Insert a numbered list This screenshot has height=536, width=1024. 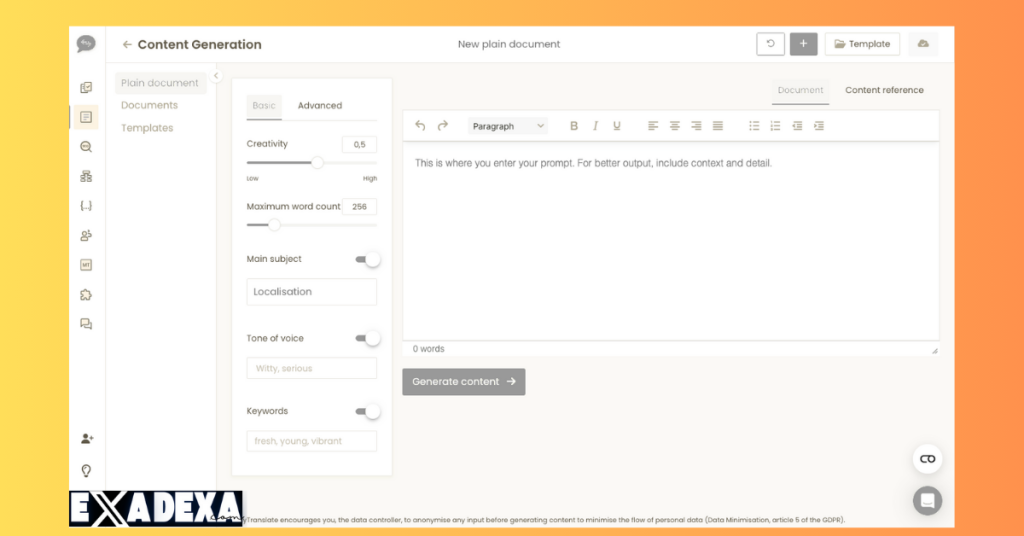(775, 126)
